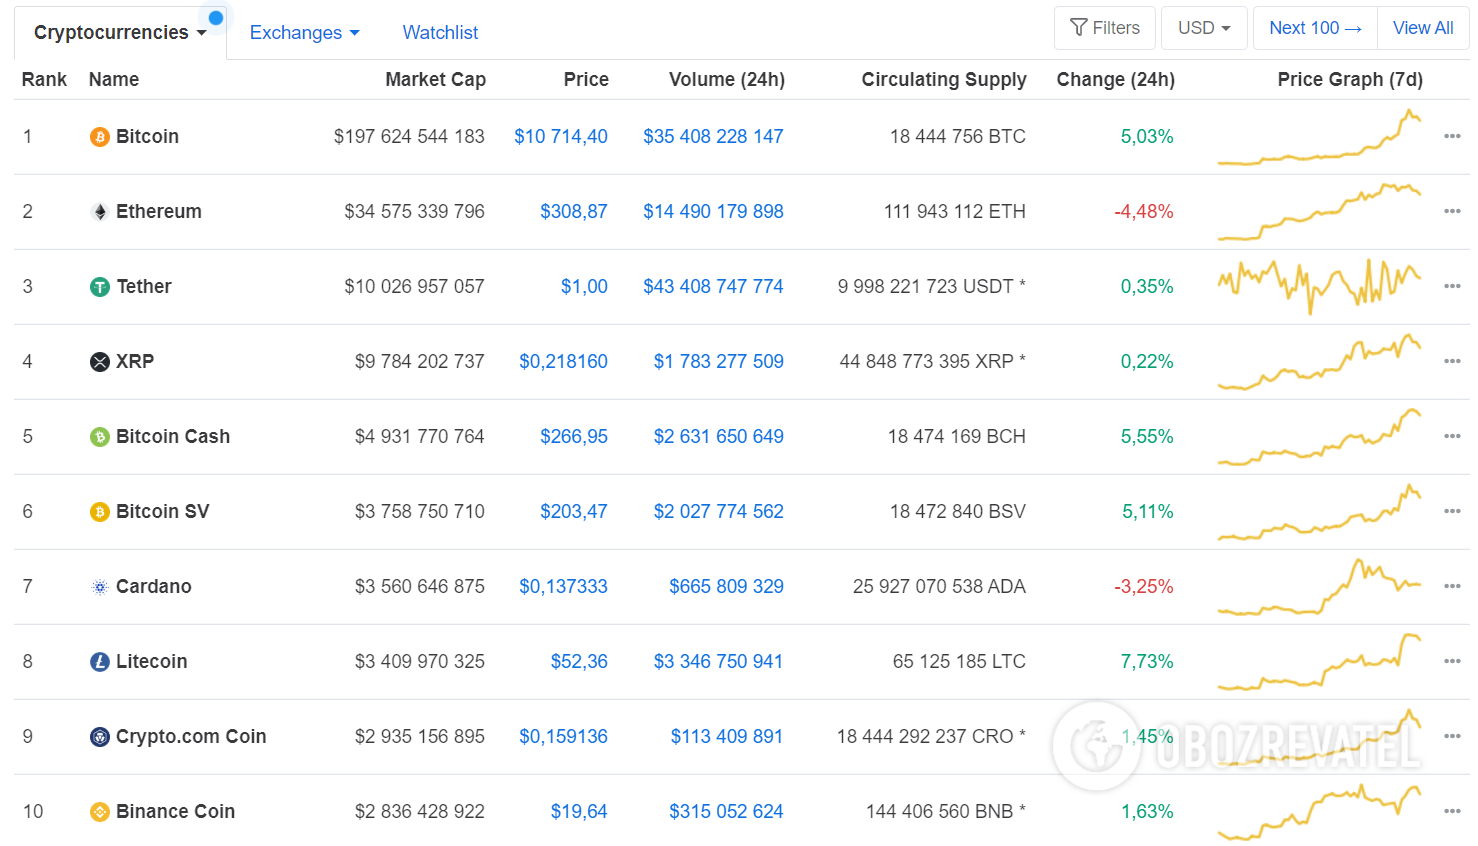Sort by Volume (24h) column header
1478x846 pixels.
[x=727, y=79]
